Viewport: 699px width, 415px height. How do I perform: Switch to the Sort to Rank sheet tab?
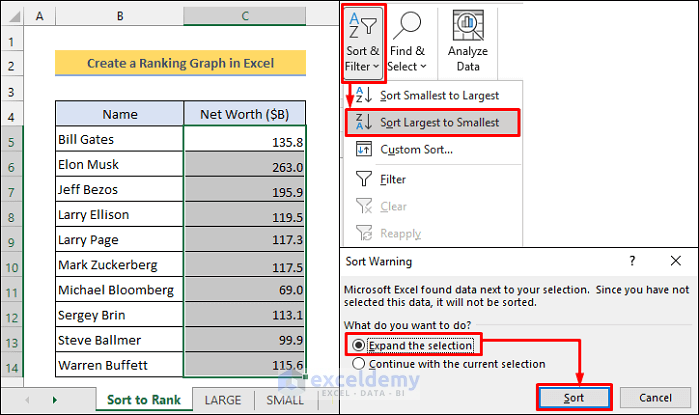click(144, 400)
